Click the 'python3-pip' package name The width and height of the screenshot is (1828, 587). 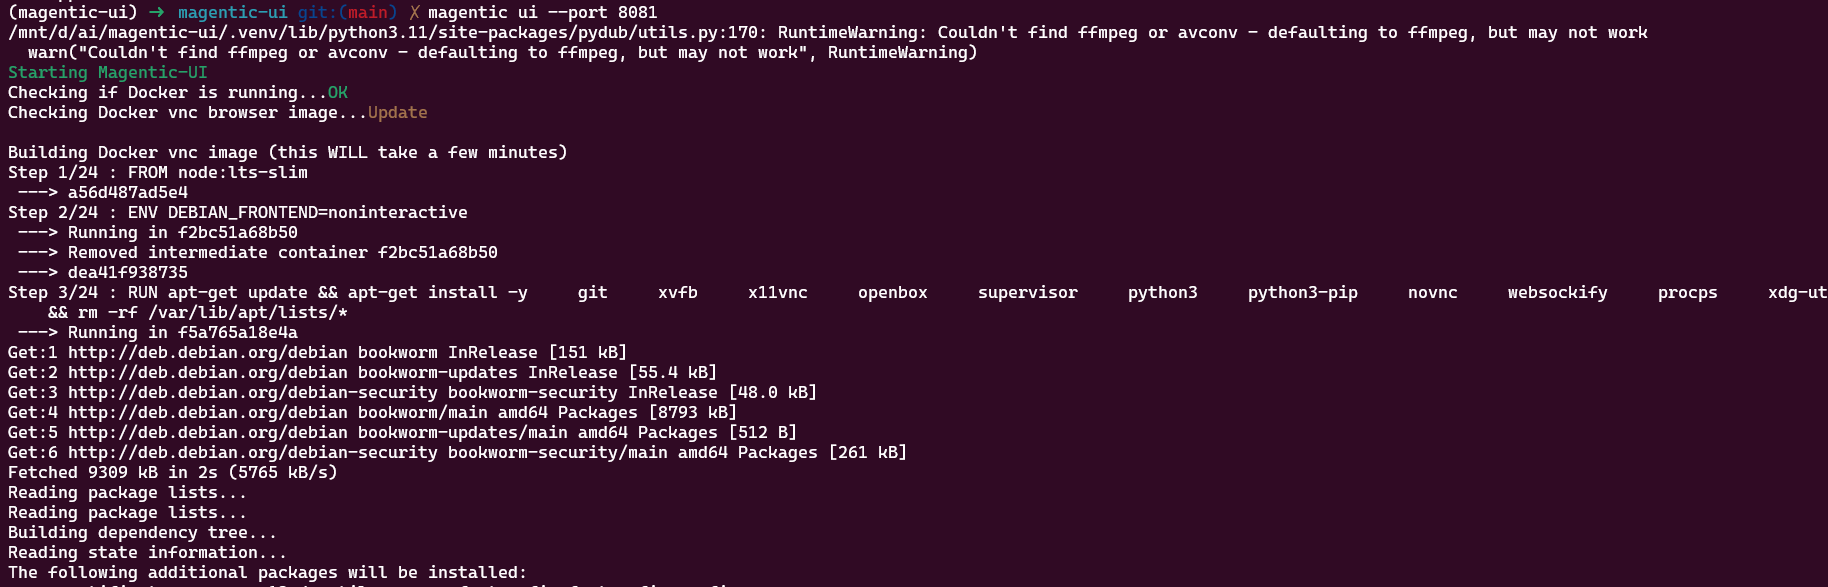tap(1303, 292)
